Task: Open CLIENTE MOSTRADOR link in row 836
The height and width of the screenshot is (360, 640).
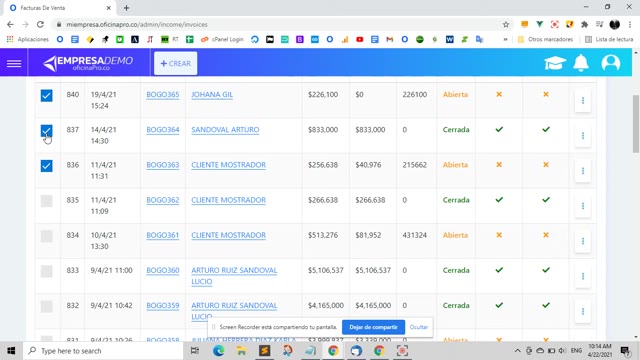Action: coord(228,164)
